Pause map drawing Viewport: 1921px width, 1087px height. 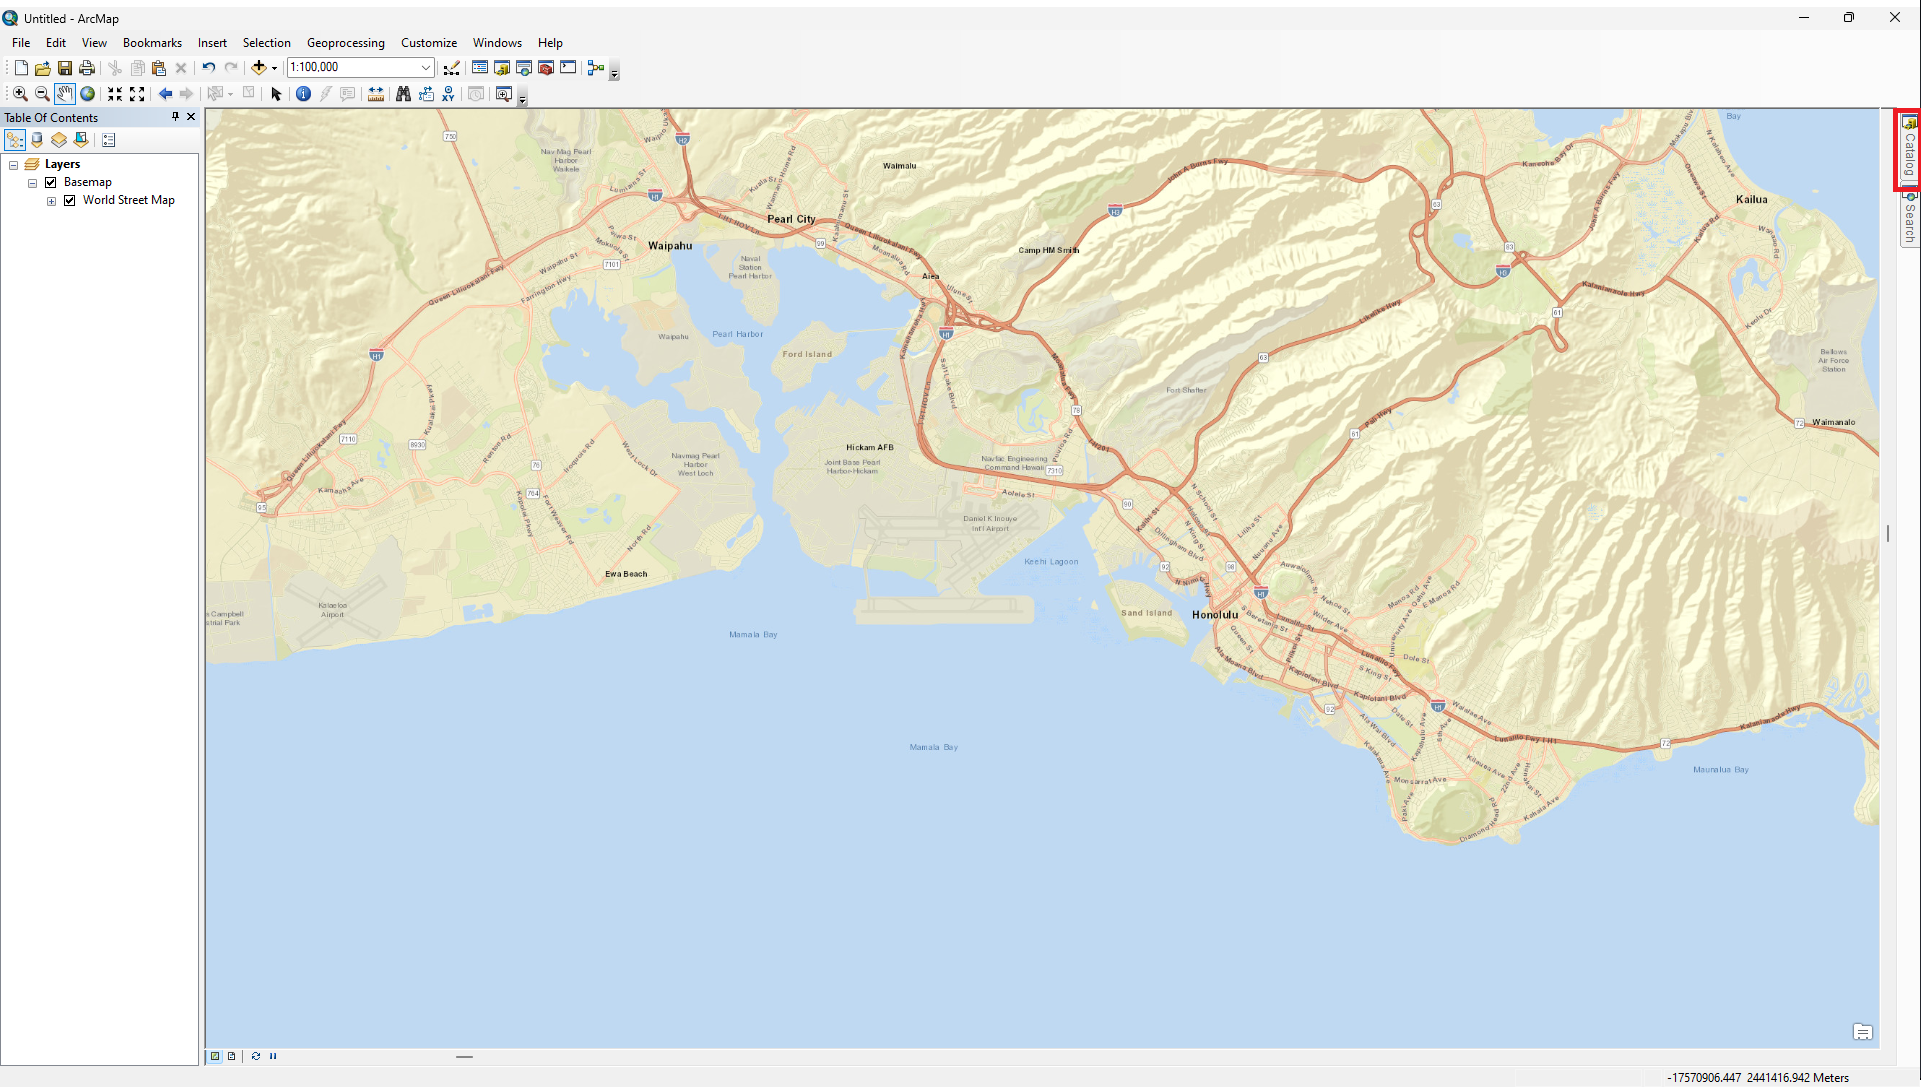click(273, 1056)
